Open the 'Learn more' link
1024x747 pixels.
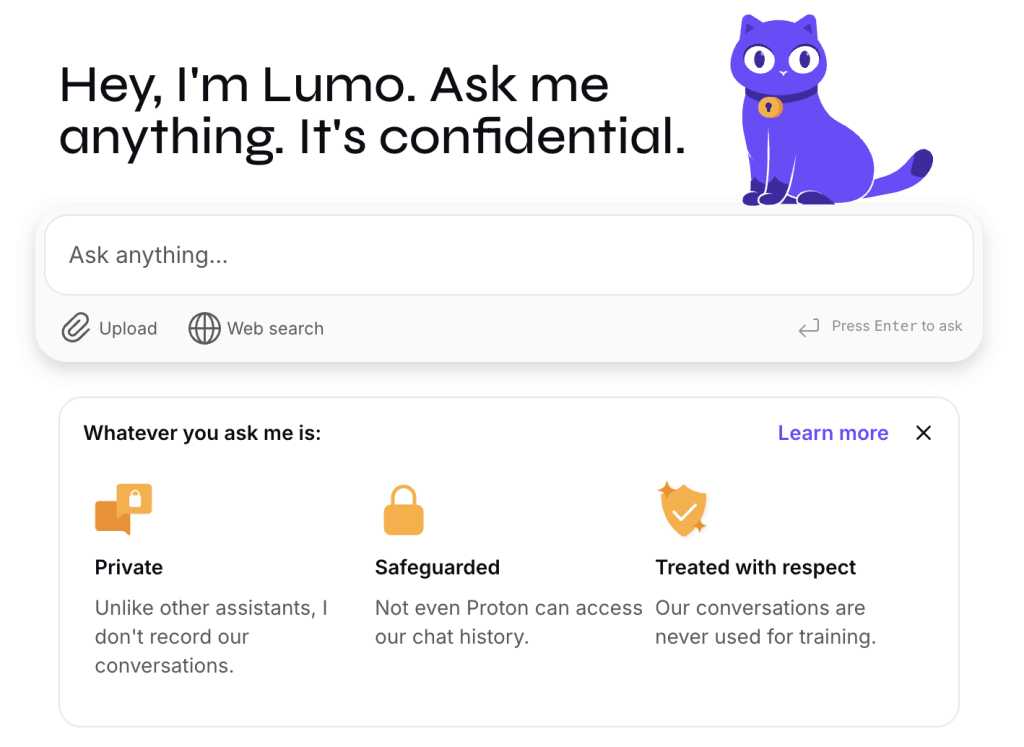pos(832,432)
